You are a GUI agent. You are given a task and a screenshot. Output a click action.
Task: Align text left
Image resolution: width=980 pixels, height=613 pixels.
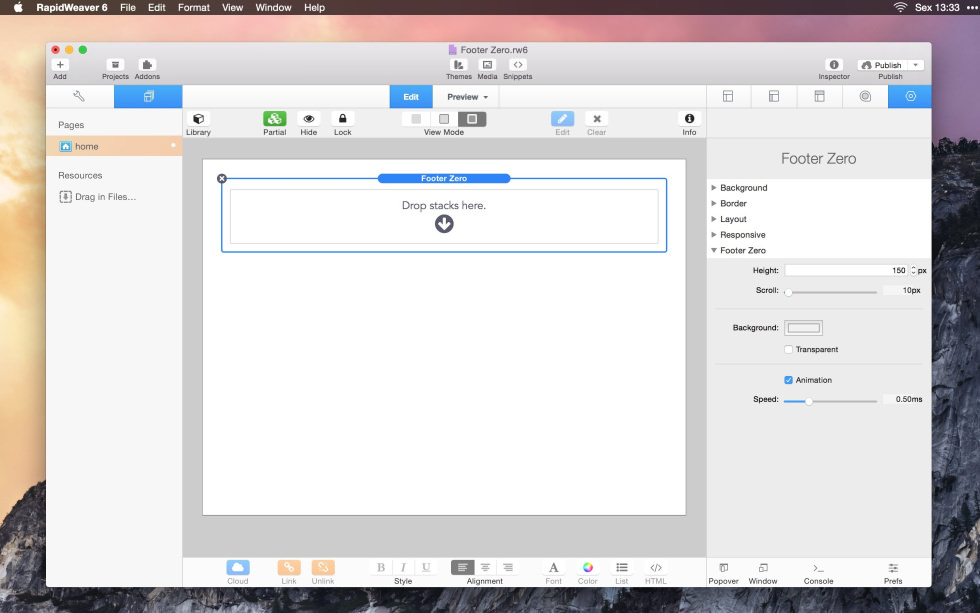click(462, 567)
